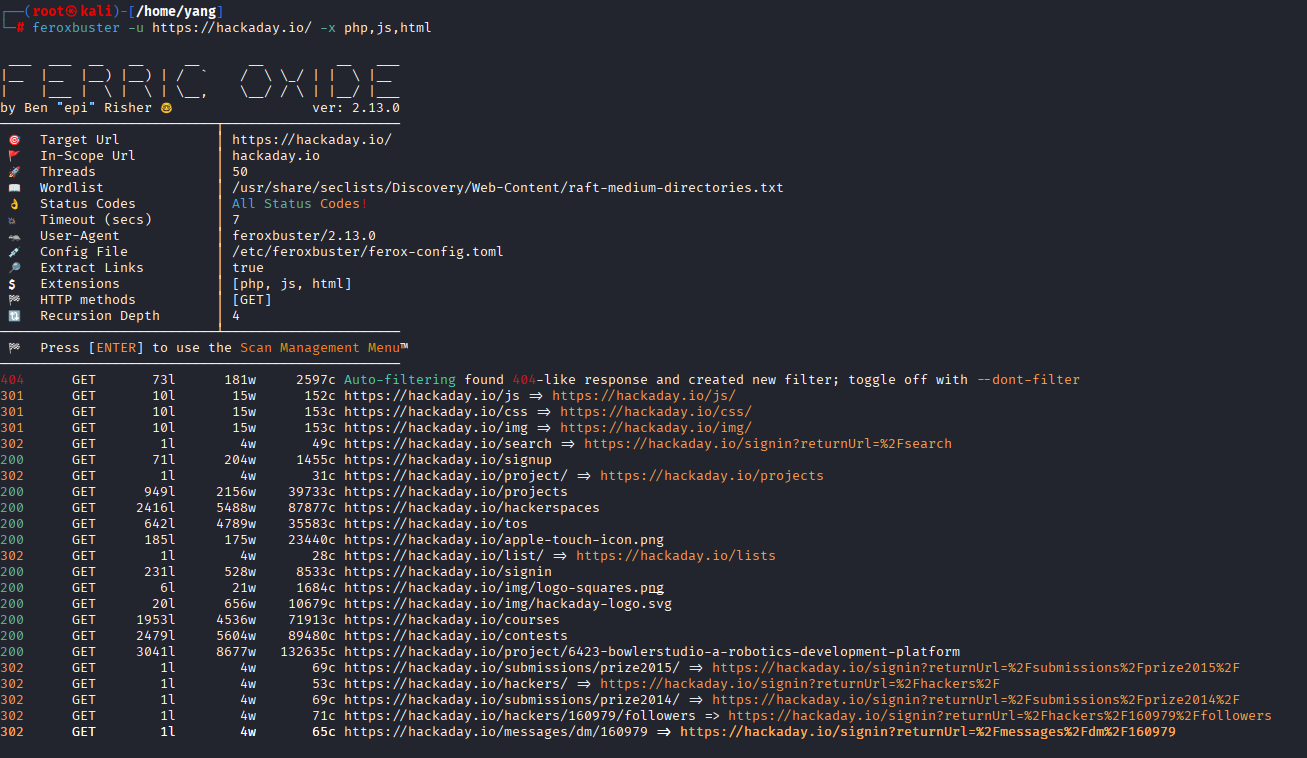The width and height of the screenshot is (1307, 758).
Task: Click the flag icon beside In-Scope Url
Action: [x=14, y=156]
